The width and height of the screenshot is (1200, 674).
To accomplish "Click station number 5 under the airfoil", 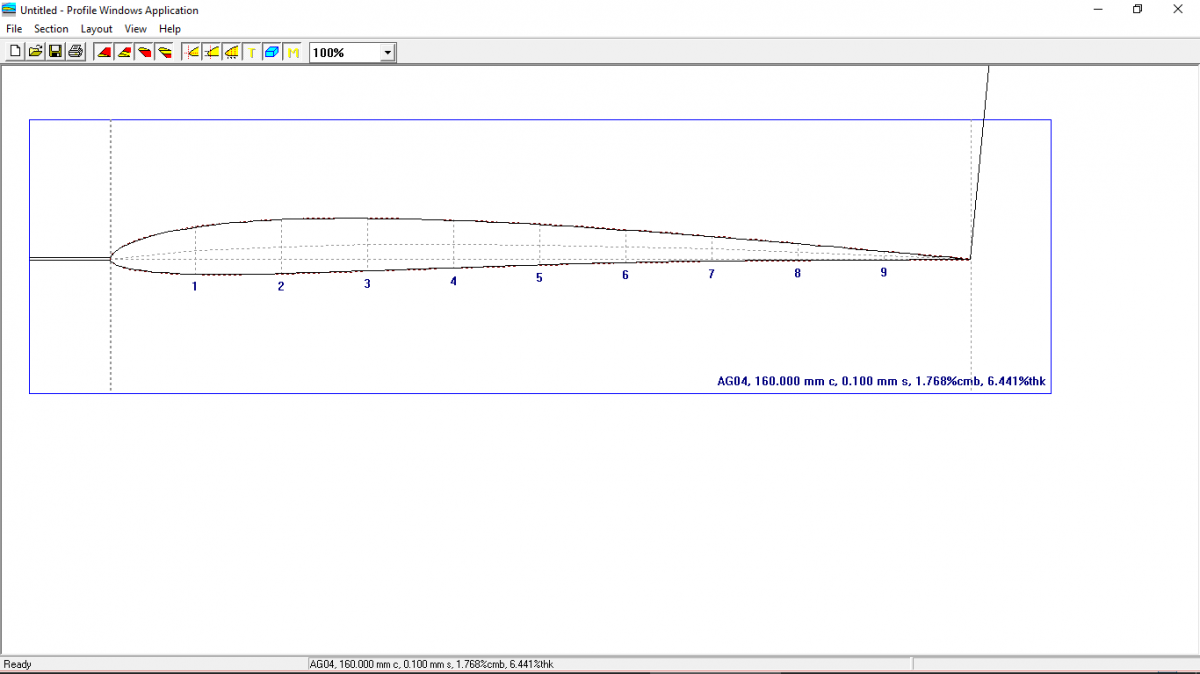I will pos(539,277).
